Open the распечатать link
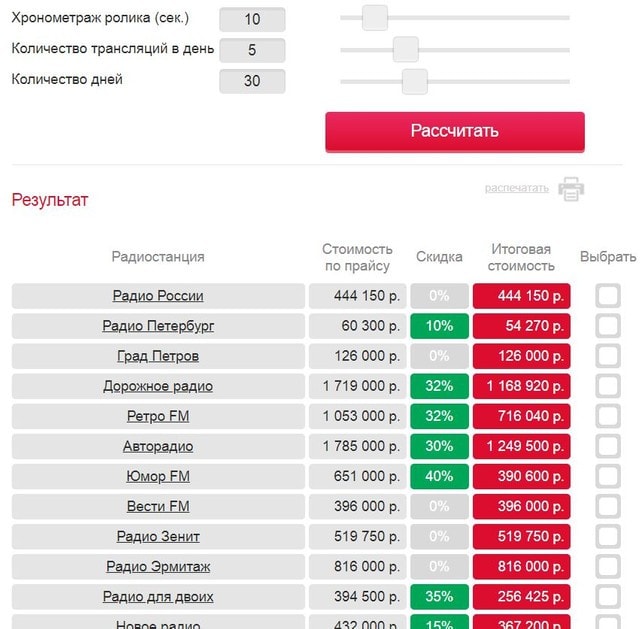 click(516, 188)
